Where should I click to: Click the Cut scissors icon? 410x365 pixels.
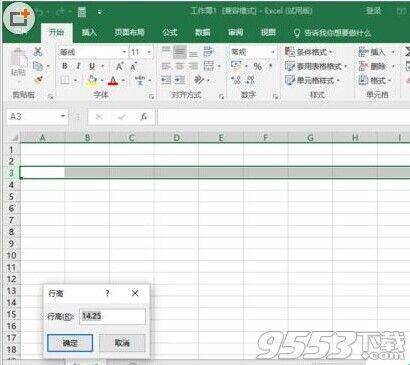coord(38,52)
